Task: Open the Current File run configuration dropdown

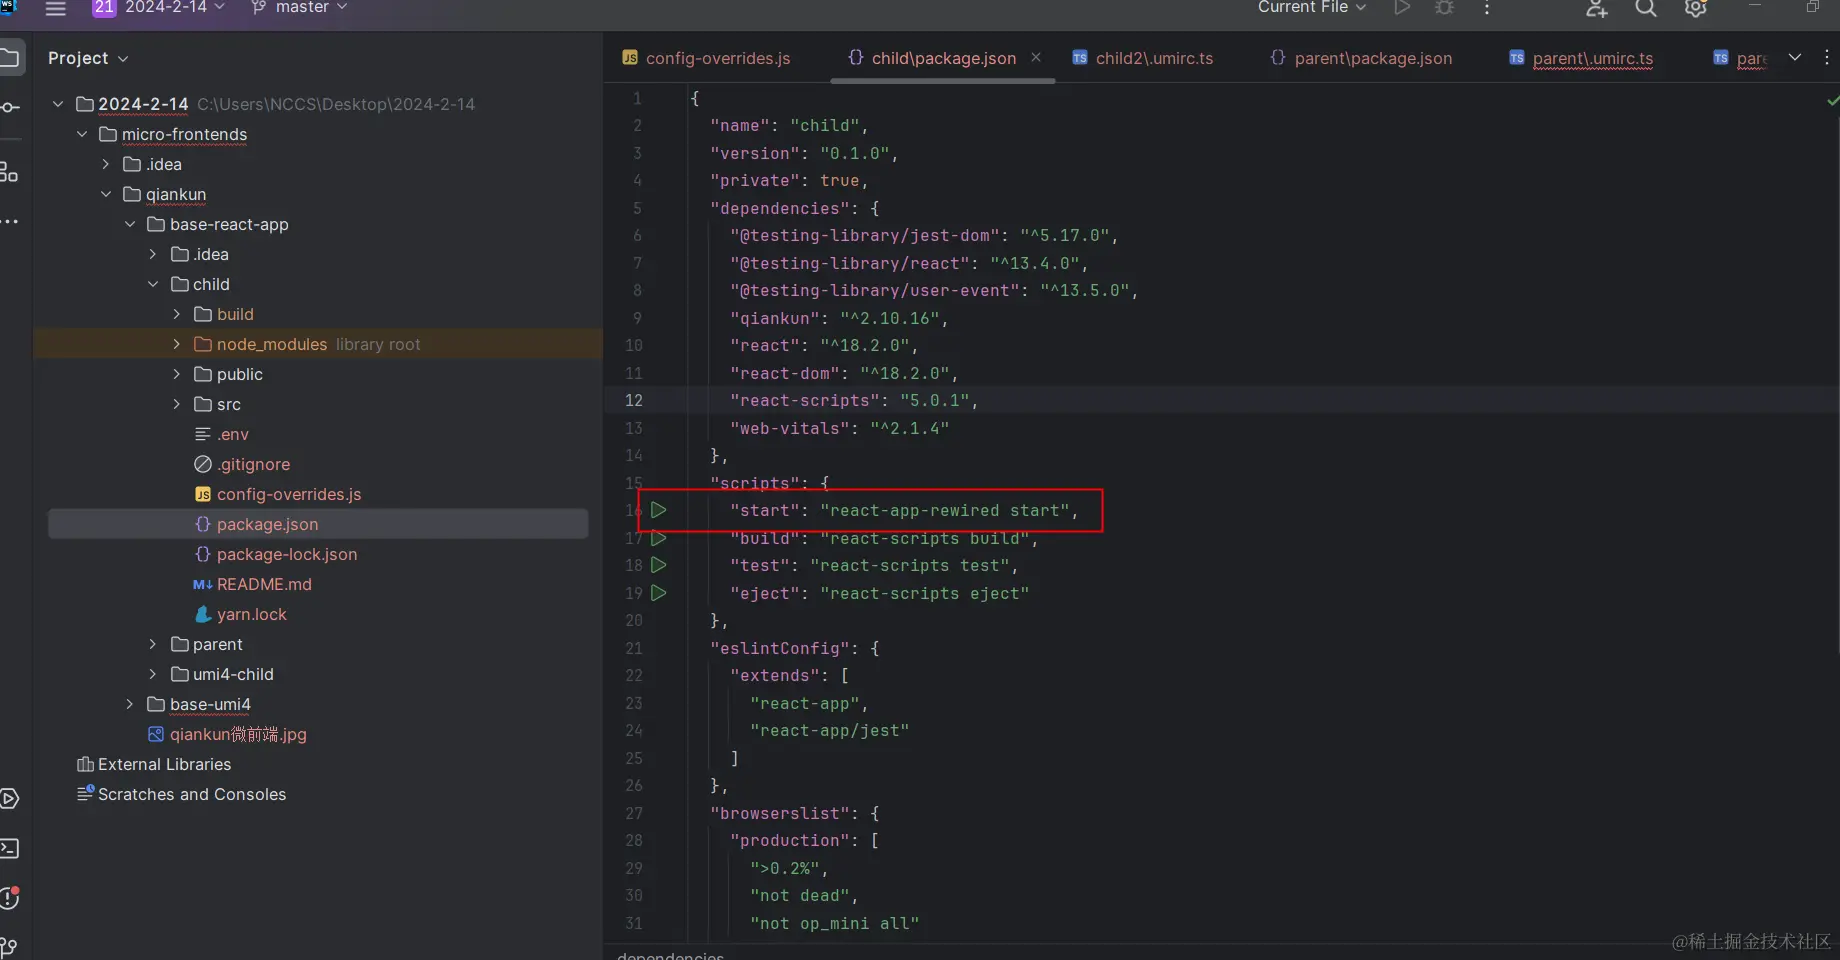Action: (1311, 8)
